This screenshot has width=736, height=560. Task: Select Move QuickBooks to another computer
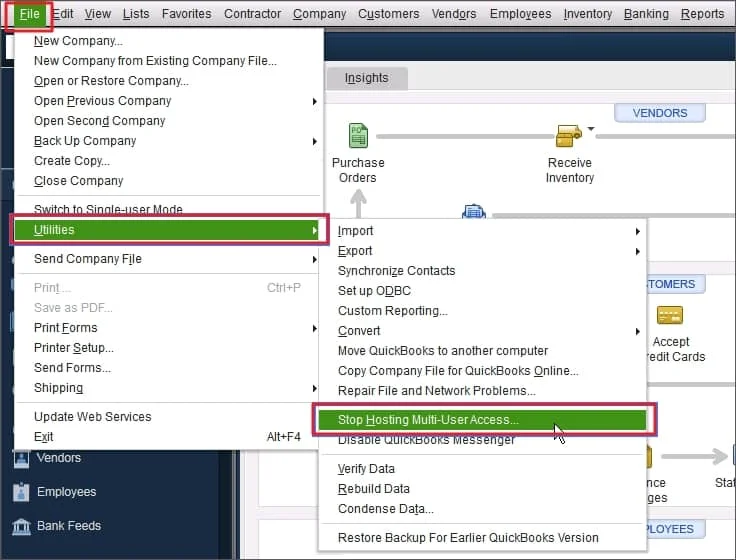coord(483,351)
